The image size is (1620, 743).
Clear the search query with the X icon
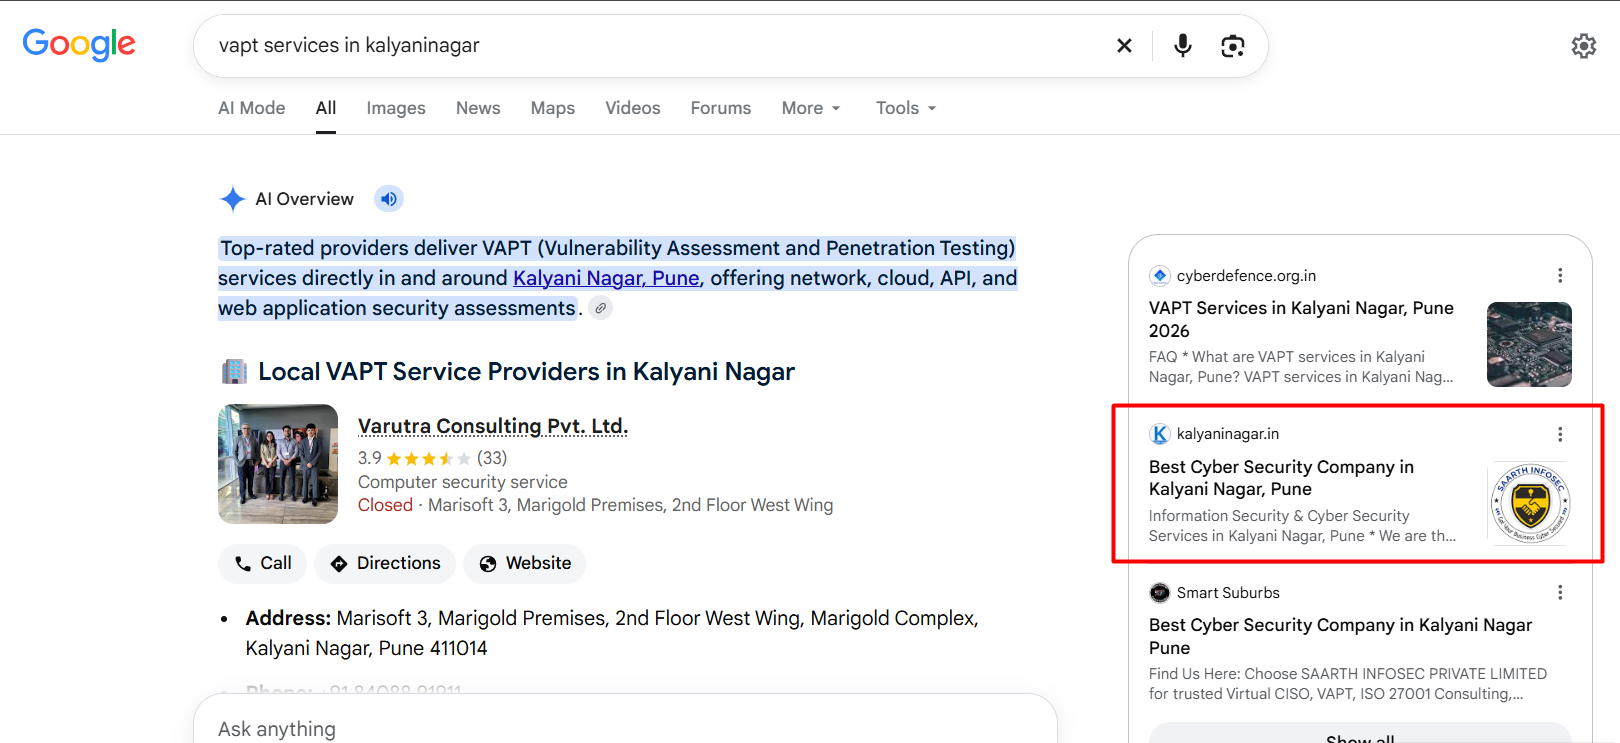pos(1124,45)
